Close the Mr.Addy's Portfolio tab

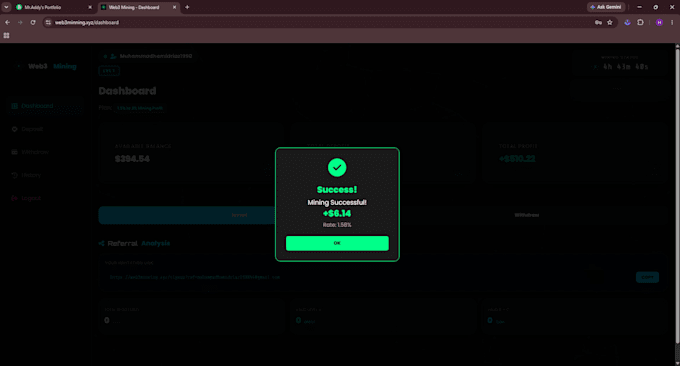coord(90,7)
